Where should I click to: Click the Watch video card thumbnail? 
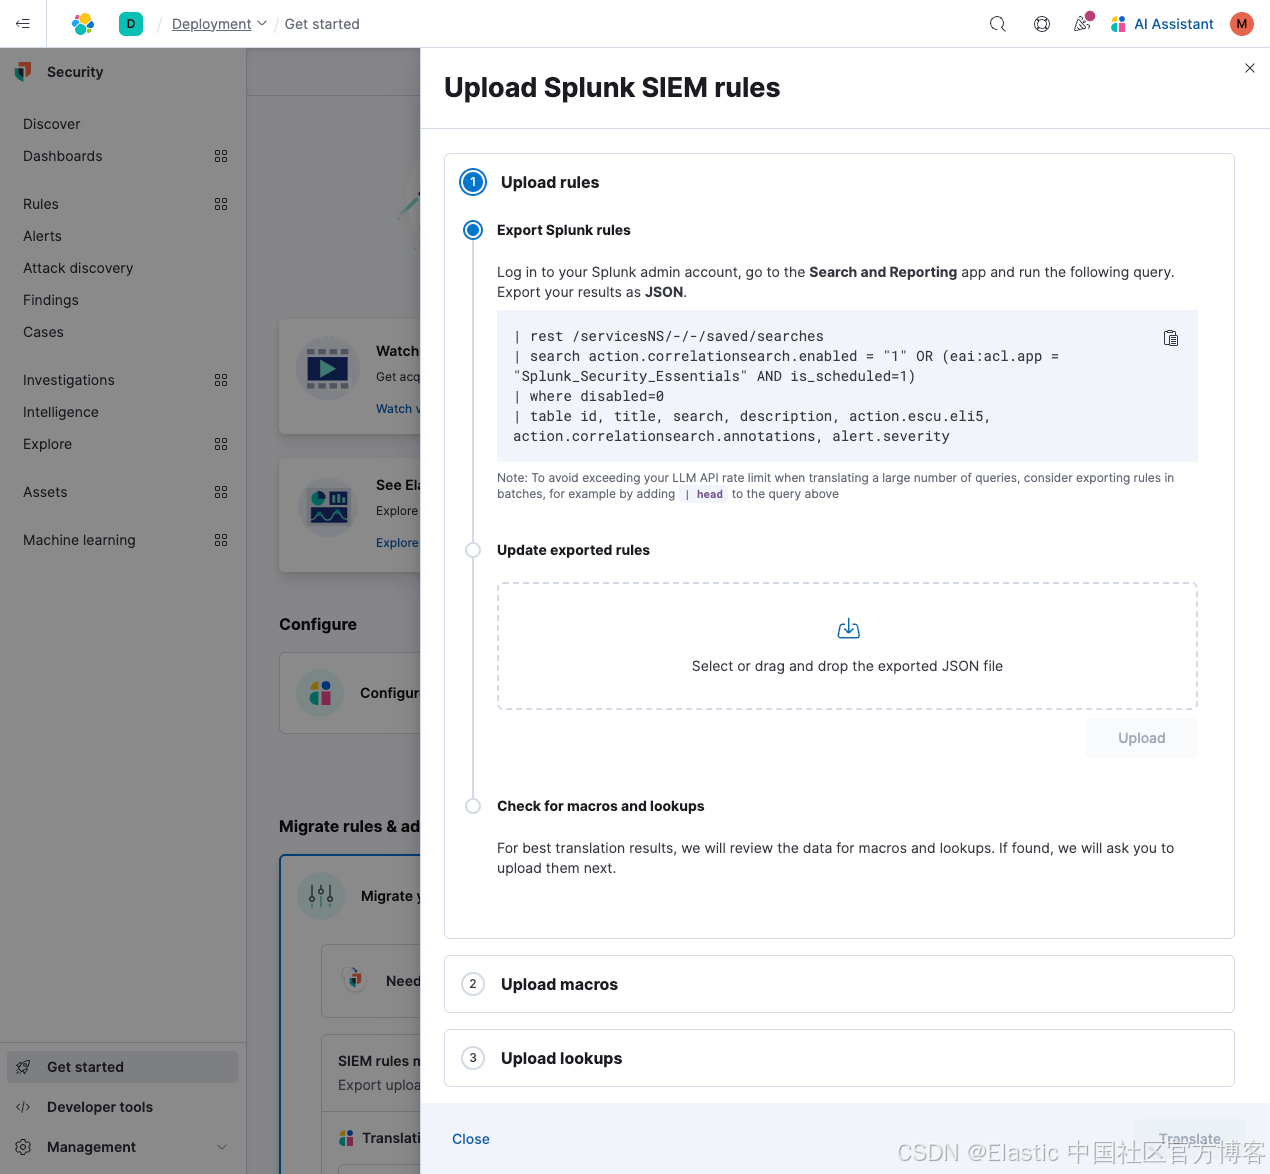pos(328,368)
